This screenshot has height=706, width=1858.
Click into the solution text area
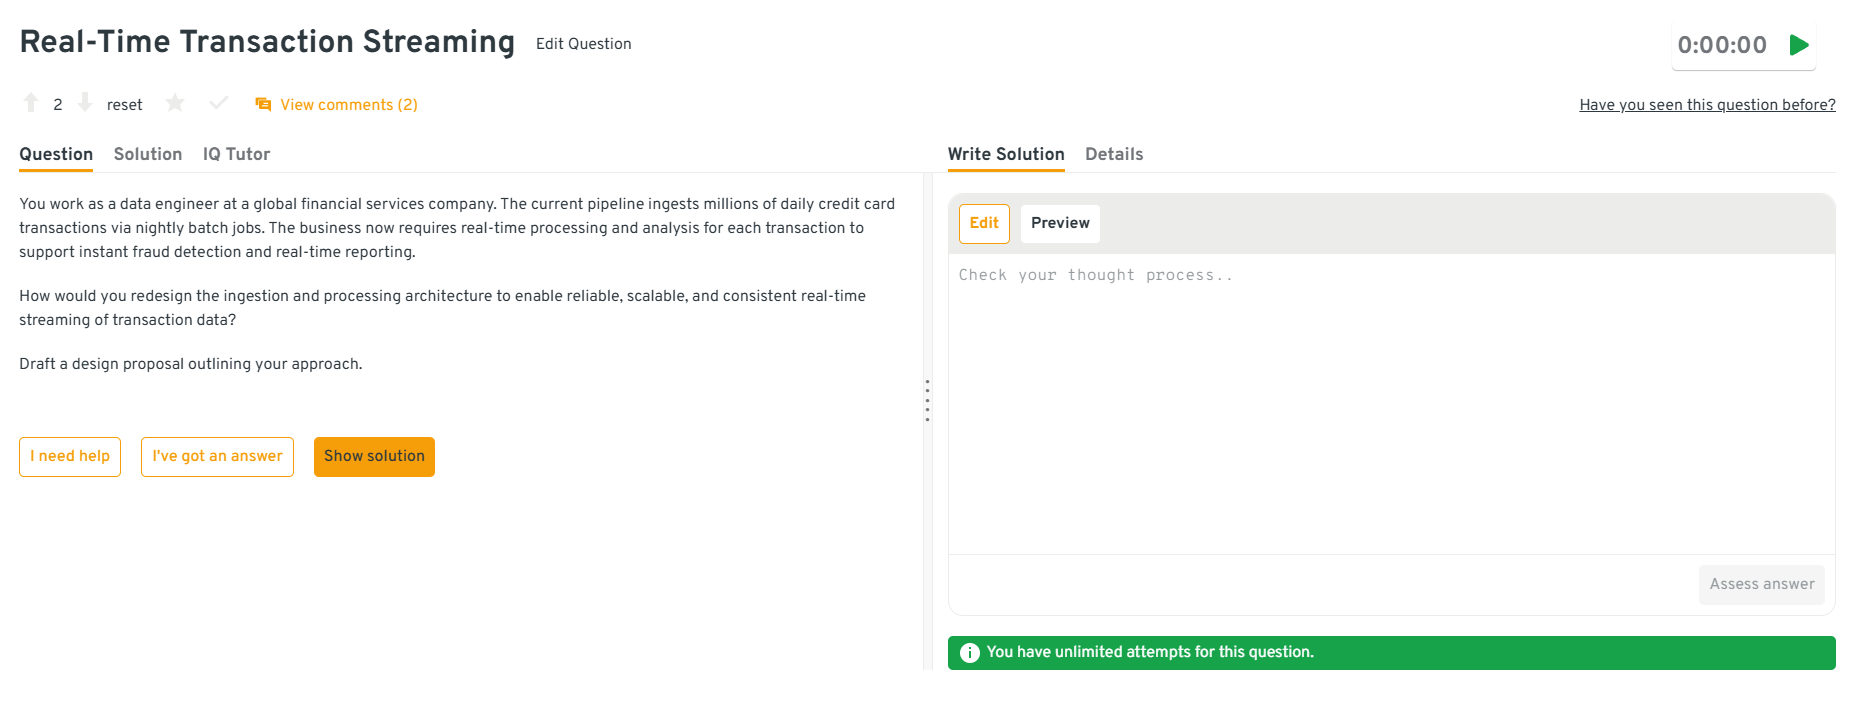pyautogui.click(x=1390, y=400)
